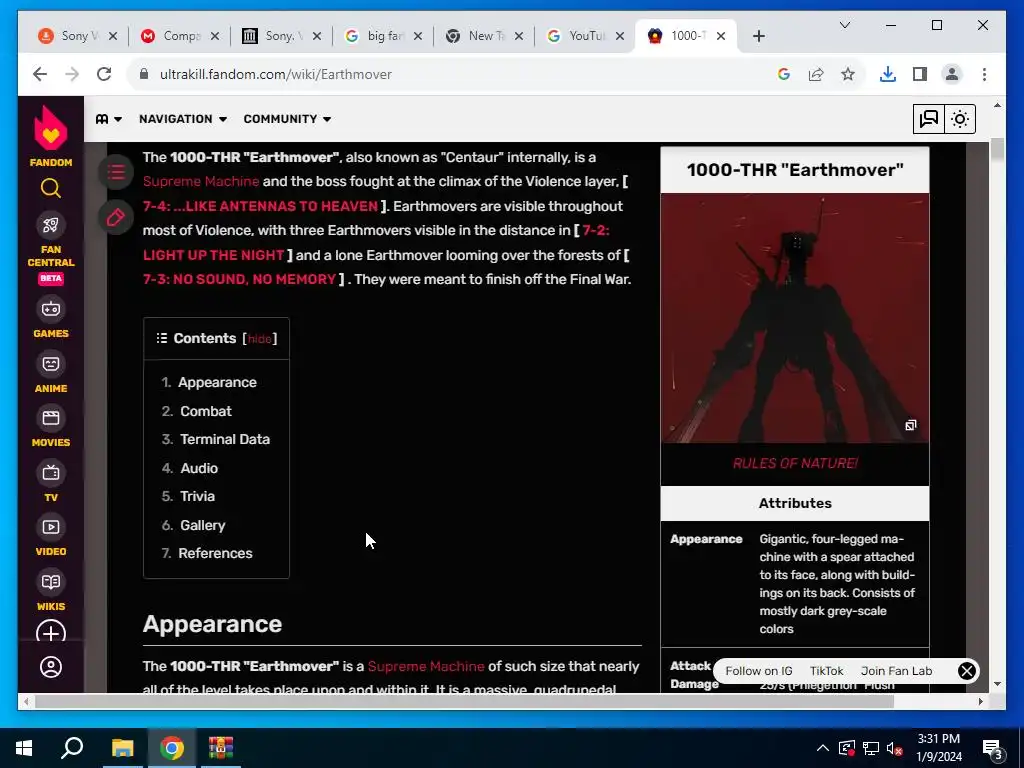
Task: Click the Follow on IG link
Action: (758, 671)
